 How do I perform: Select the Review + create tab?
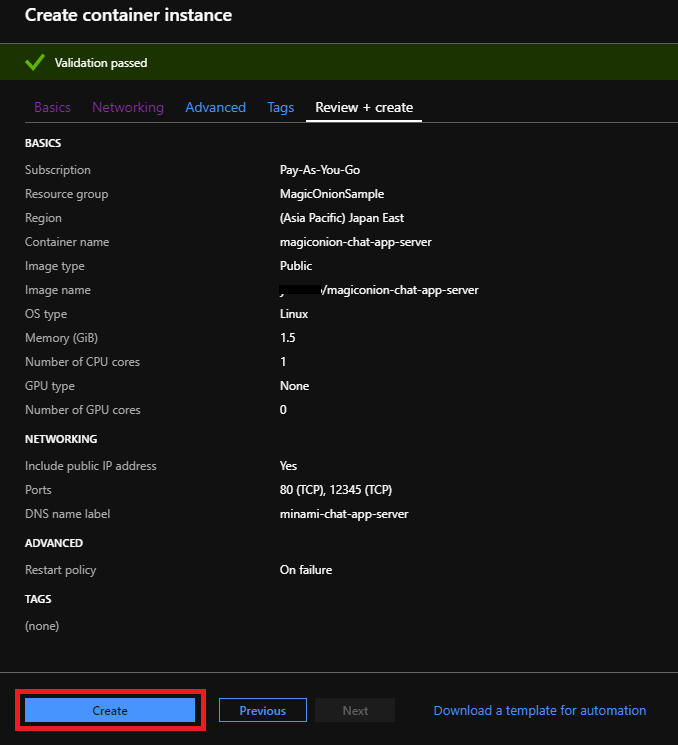pyautogui.click(x=364, y=107)
